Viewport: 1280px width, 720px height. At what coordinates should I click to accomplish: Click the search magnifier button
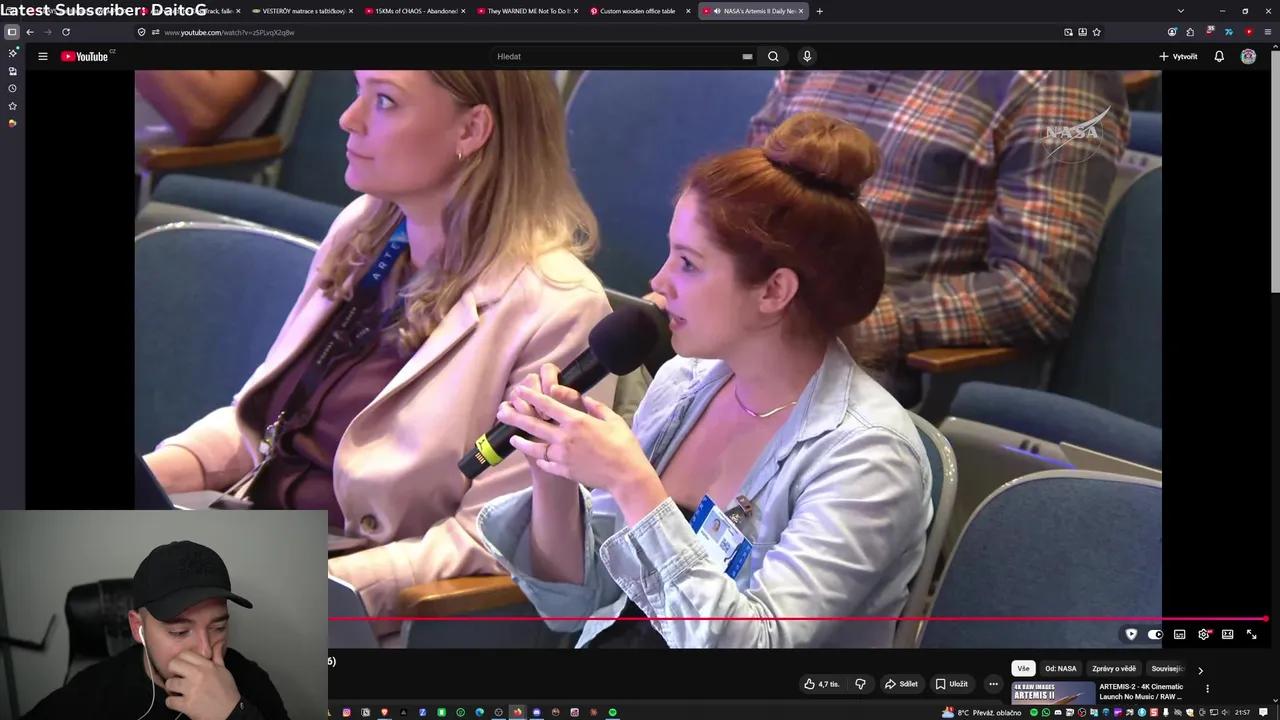tap(773, 56)
